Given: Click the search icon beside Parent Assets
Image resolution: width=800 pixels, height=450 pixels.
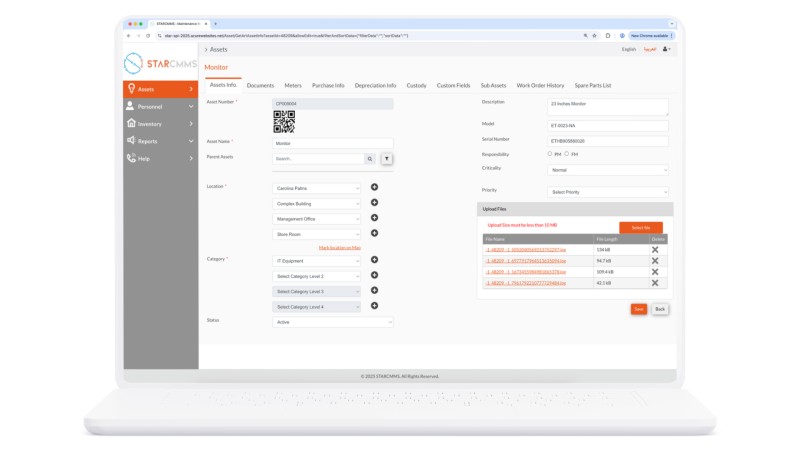Looking at the screenshot, I should (369, 159).
